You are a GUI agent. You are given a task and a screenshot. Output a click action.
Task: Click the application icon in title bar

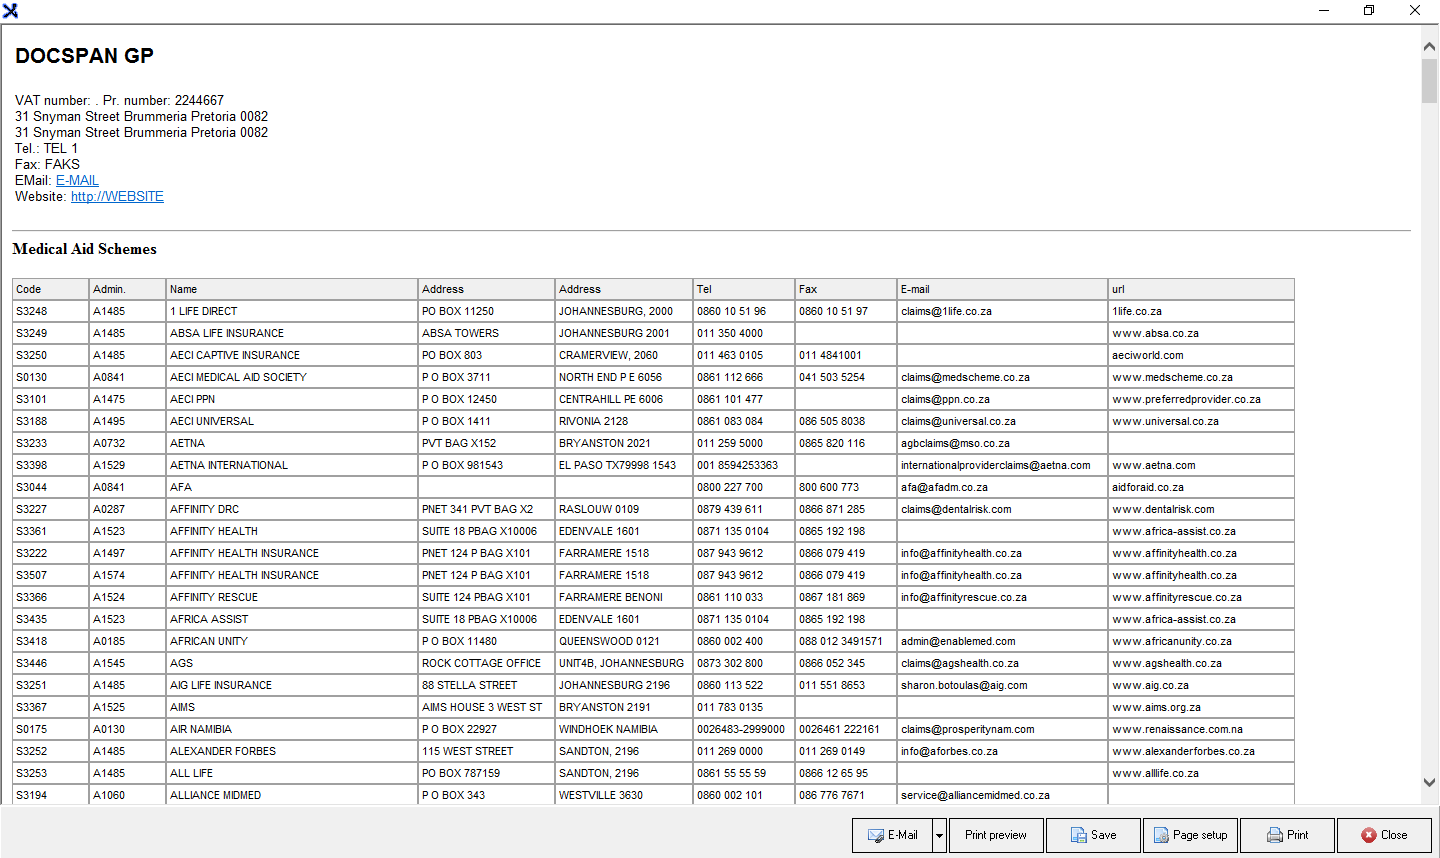(x=10, y=10)
